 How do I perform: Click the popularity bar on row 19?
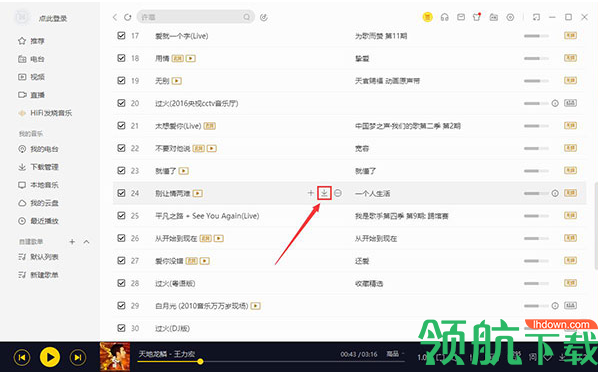536,81
